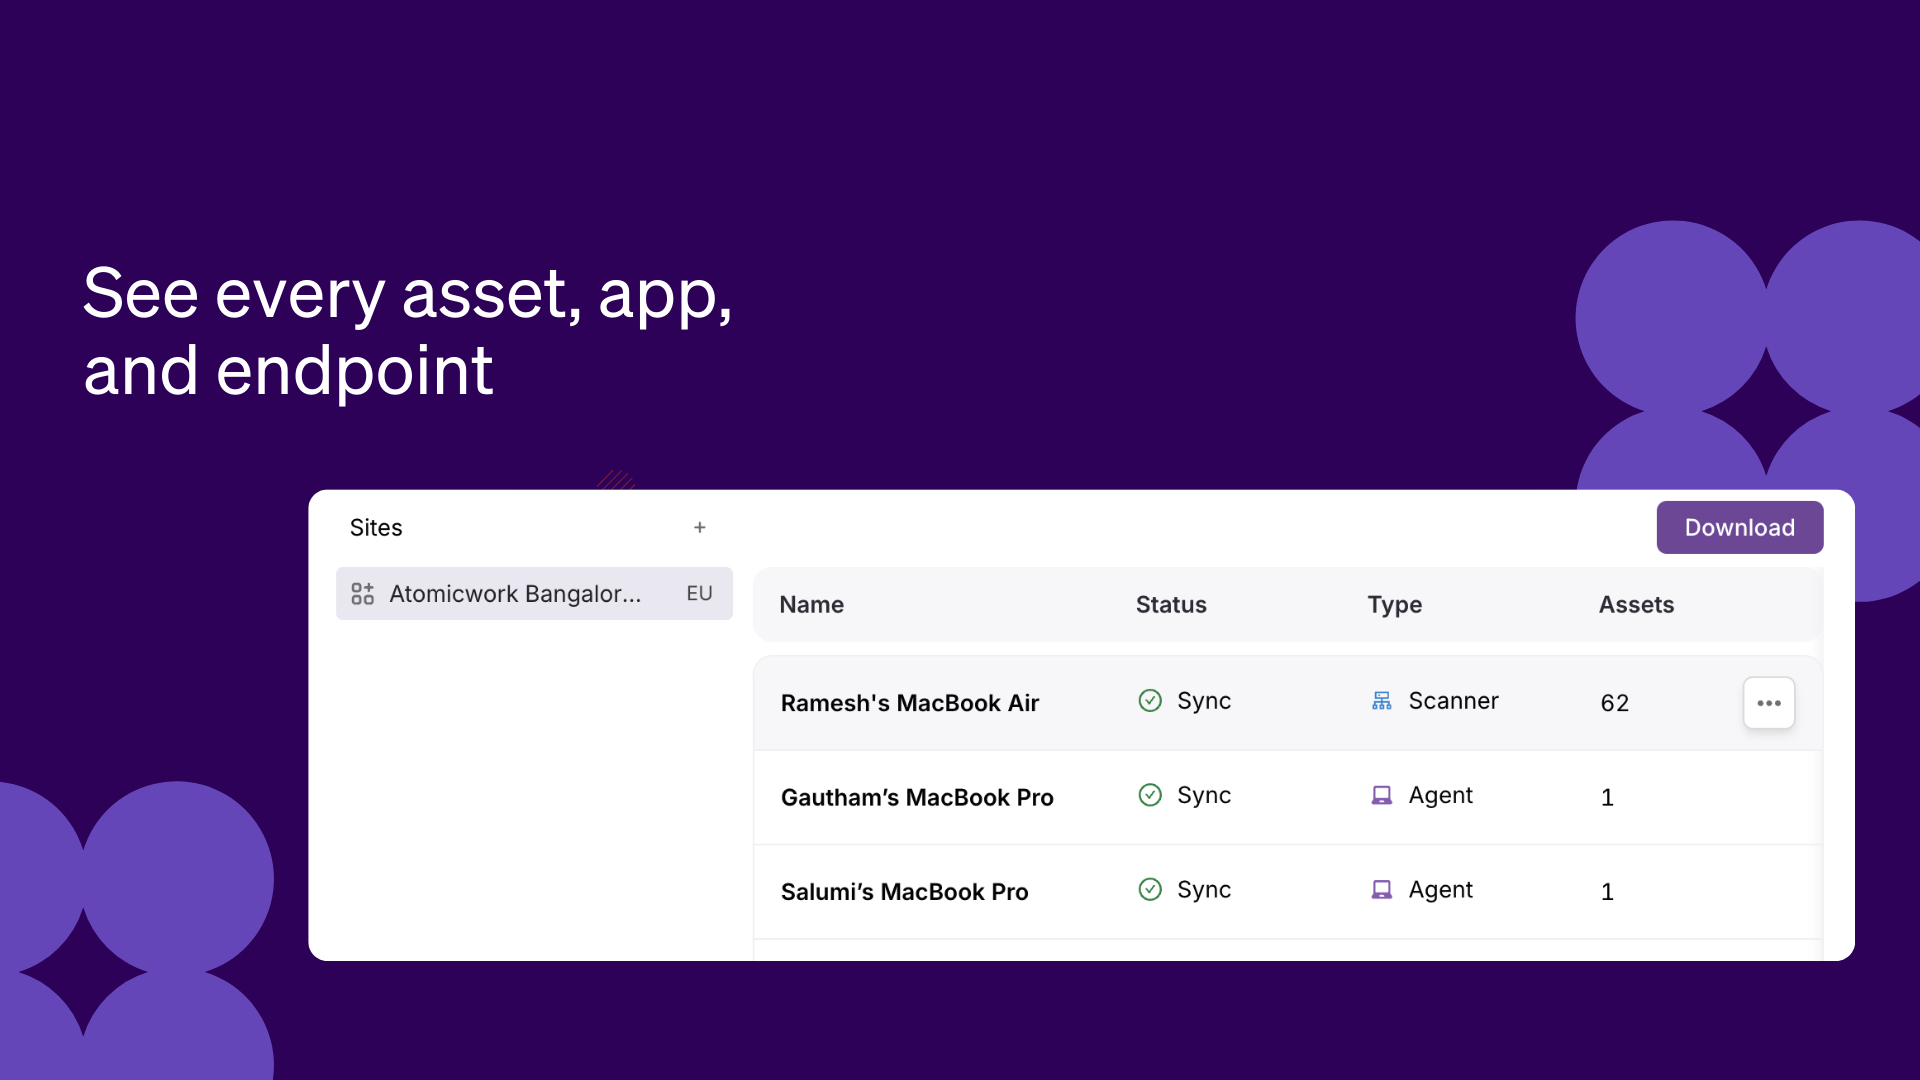Screen dimensions: 1920x1080
Task: Click the Assets column header
Action: click(x=1636, y=605)
